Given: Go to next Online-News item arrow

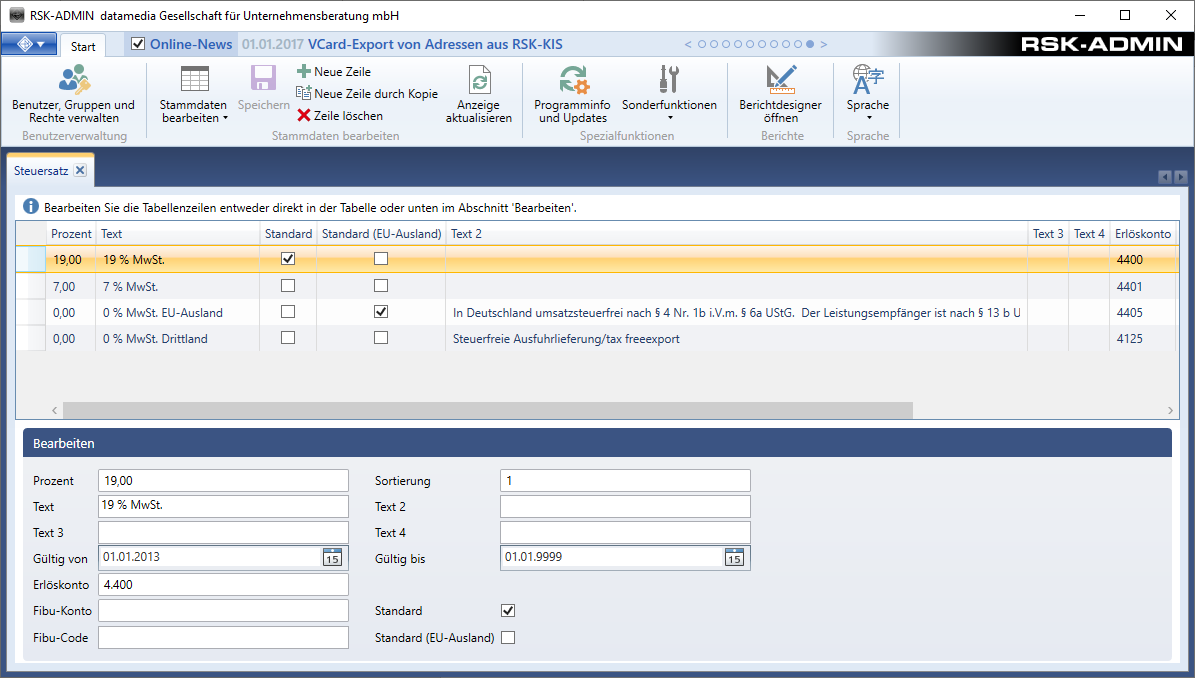Looking at the screenshot, I should [x=824, y=44].
